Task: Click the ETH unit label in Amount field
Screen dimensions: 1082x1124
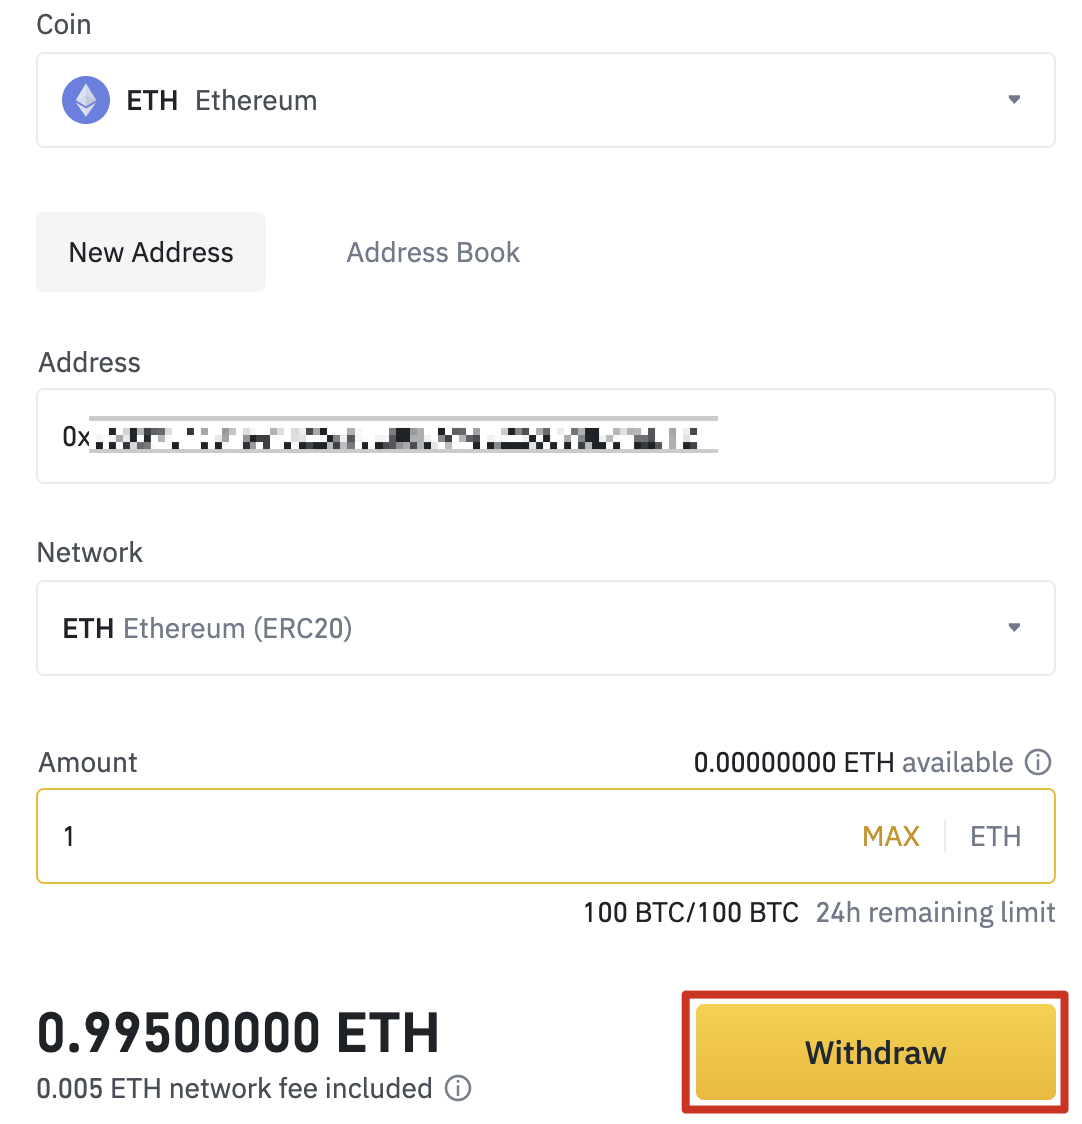Action: (995, 836)
